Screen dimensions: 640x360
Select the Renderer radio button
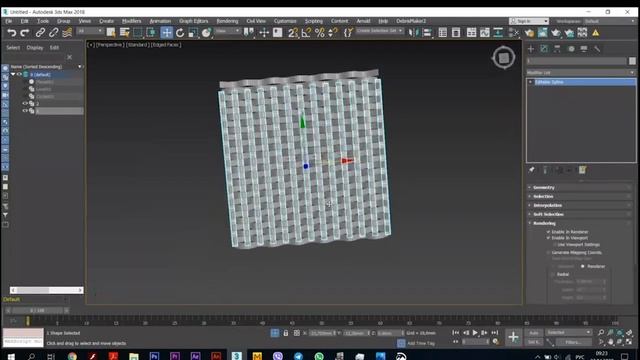[583, 266]
